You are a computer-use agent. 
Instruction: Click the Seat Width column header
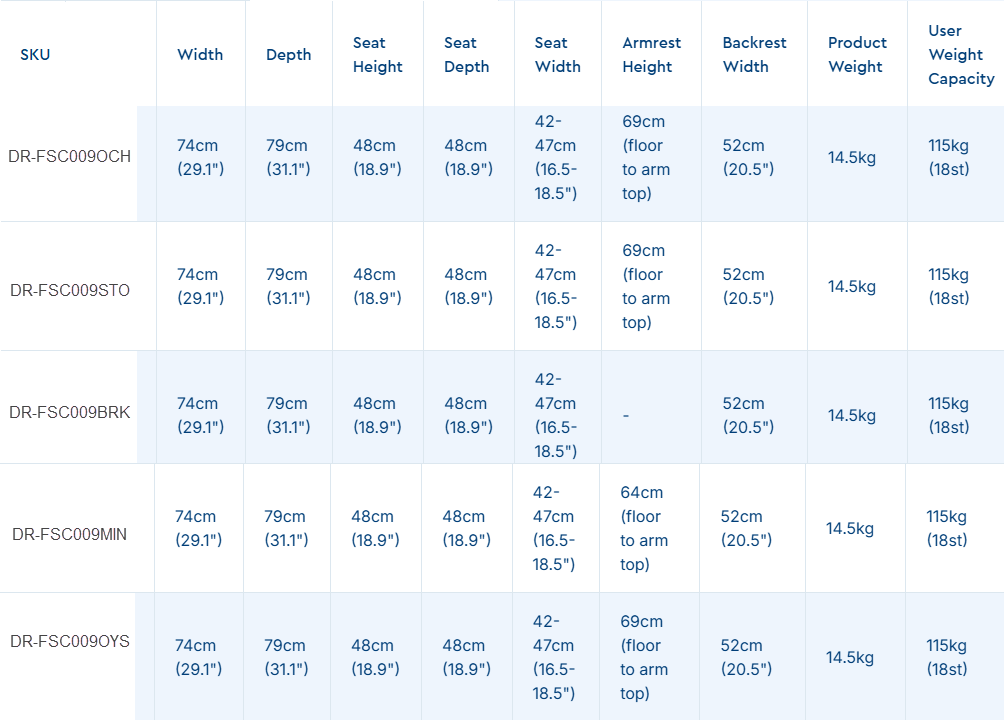pyautogui.click(x=557, y=54)
